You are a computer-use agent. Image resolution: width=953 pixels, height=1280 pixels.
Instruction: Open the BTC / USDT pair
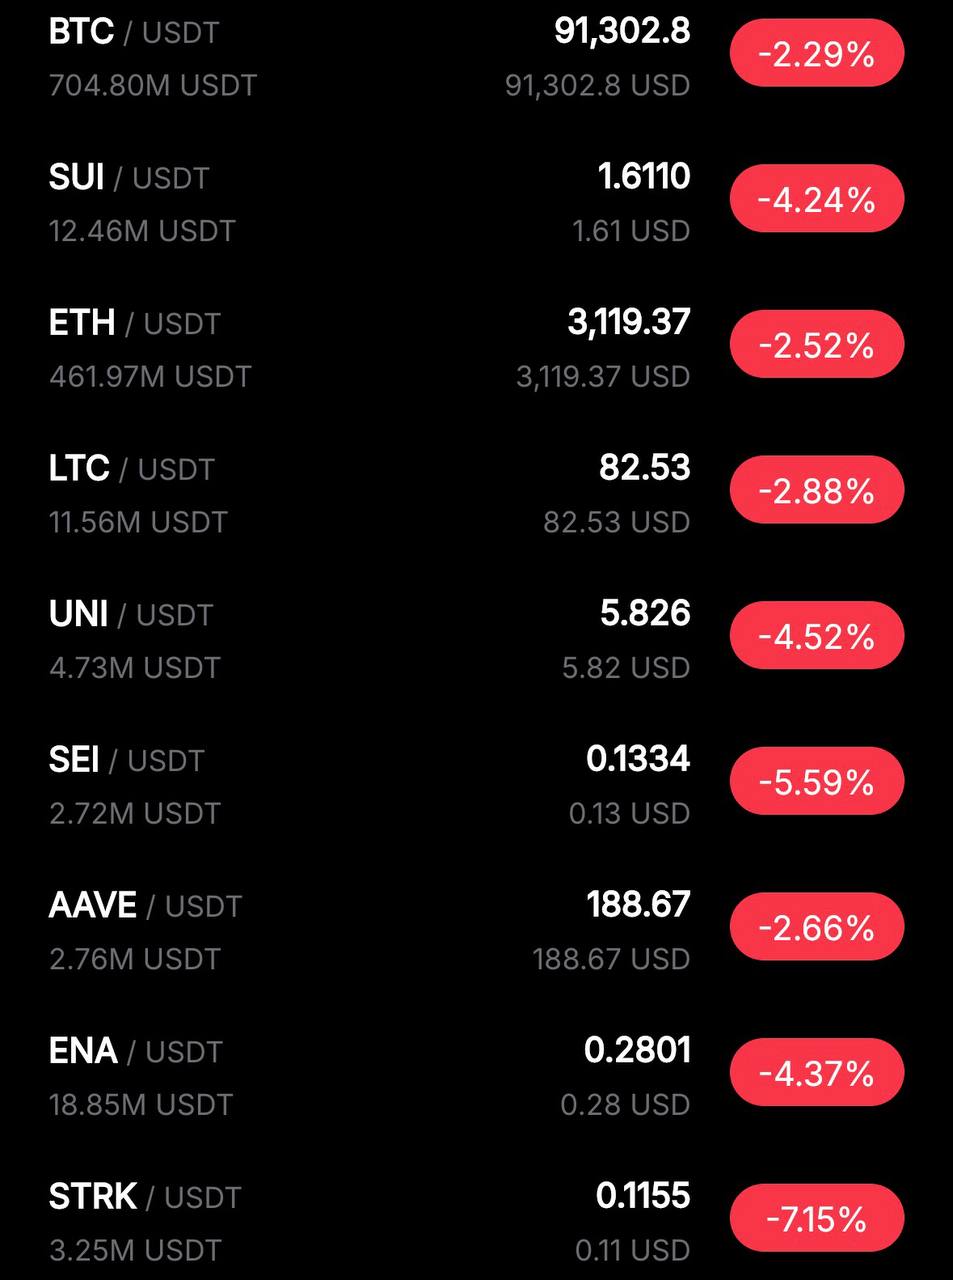click(133, 33)
